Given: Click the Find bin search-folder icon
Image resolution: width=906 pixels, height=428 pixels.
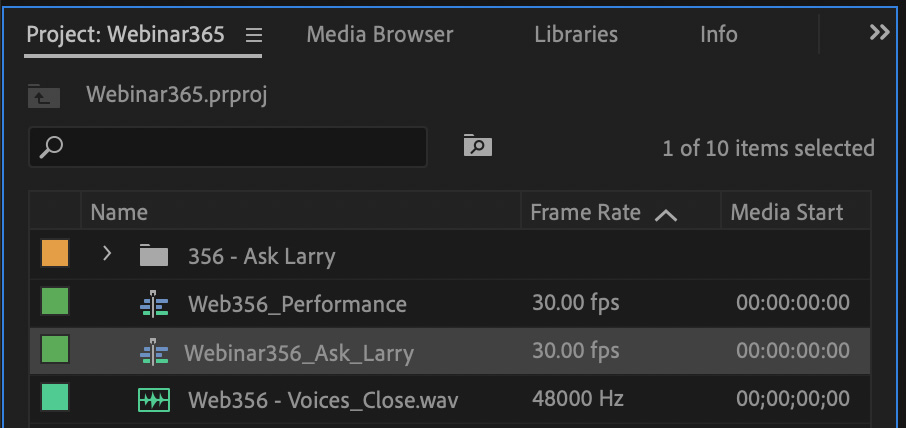Looking at the screenshot, I should pyautogui.click(x=478, y=146).
